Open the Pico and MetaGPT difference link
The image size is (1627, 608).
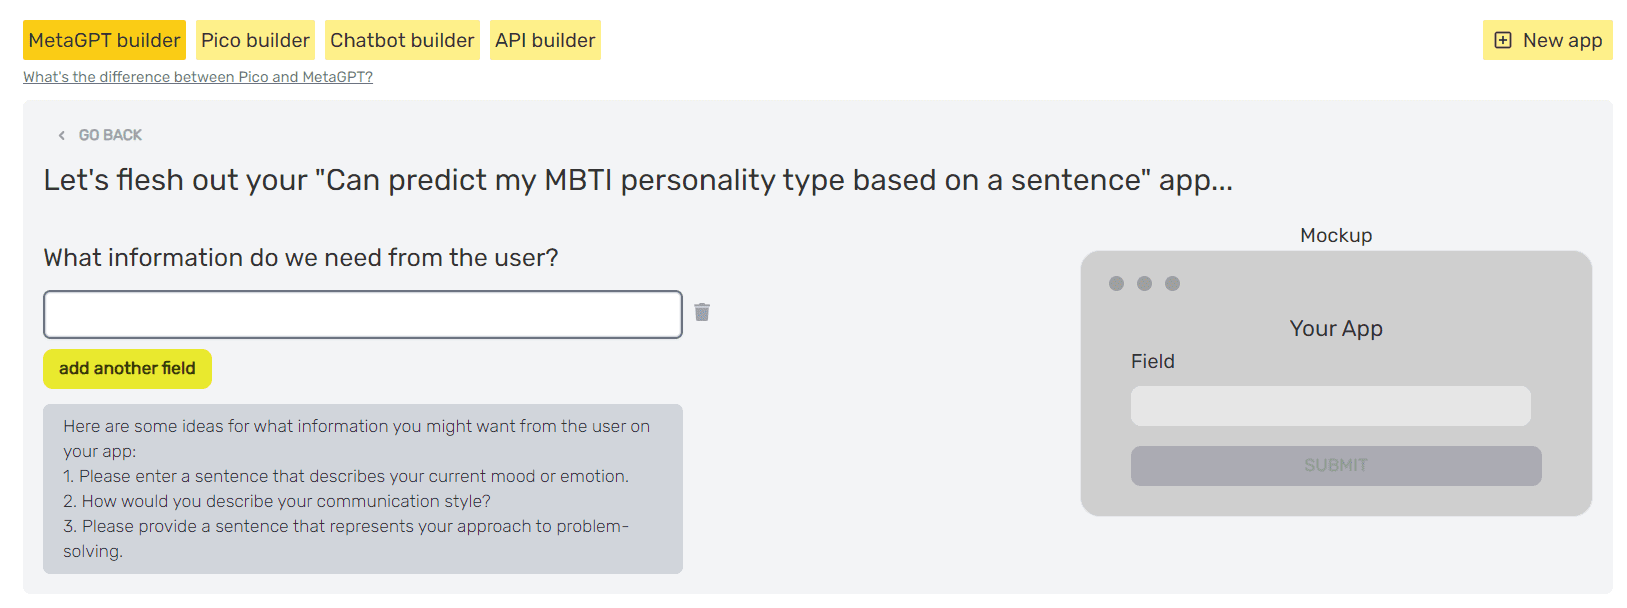[198, 77]
